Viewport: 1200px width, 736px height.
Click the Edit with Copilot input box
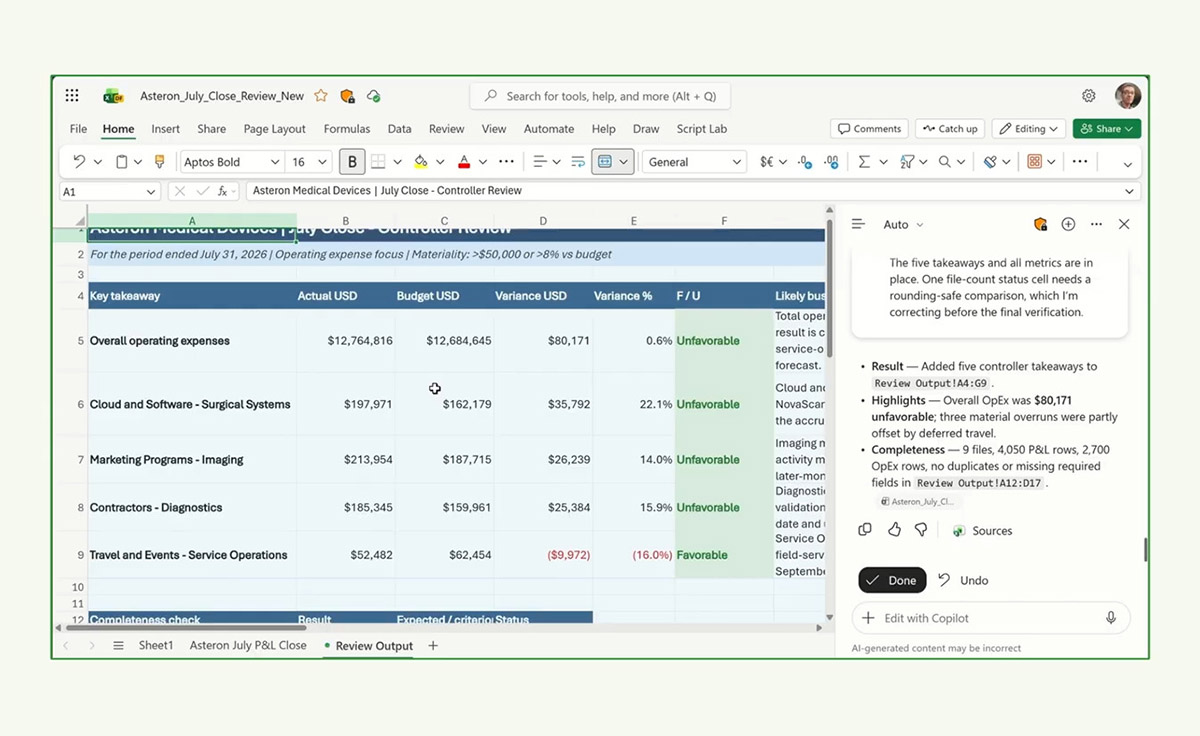pyautogui.click(x=991, y=618)
